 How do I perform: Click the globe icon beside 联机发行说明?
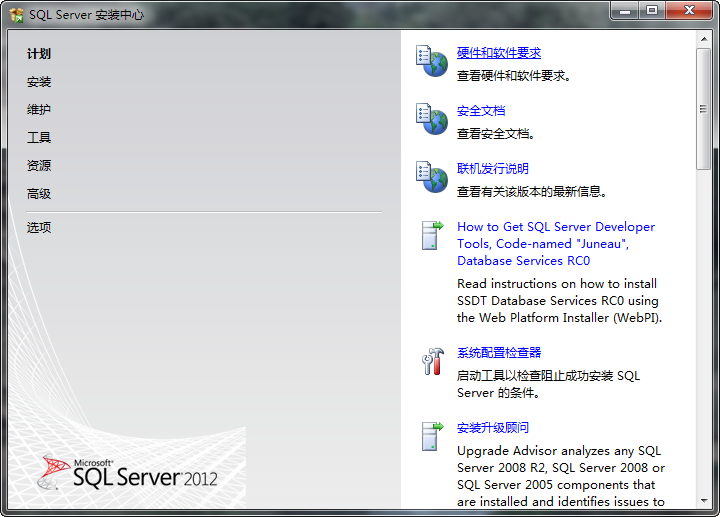432,177
